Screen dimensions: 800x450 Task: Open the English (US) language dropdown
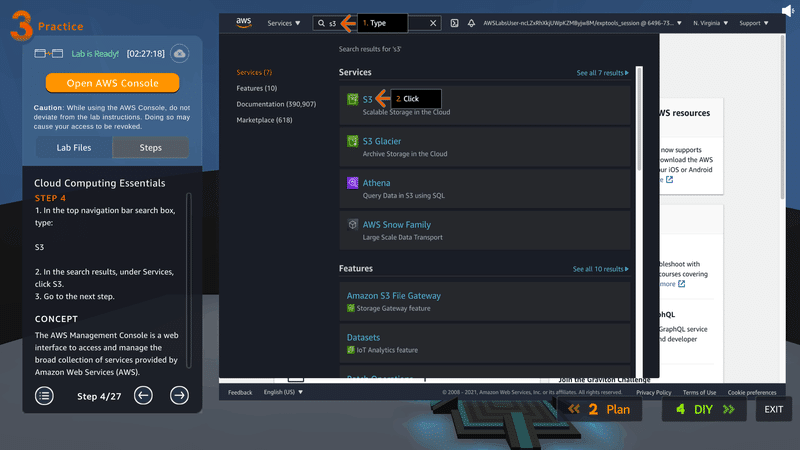[283, 392]
